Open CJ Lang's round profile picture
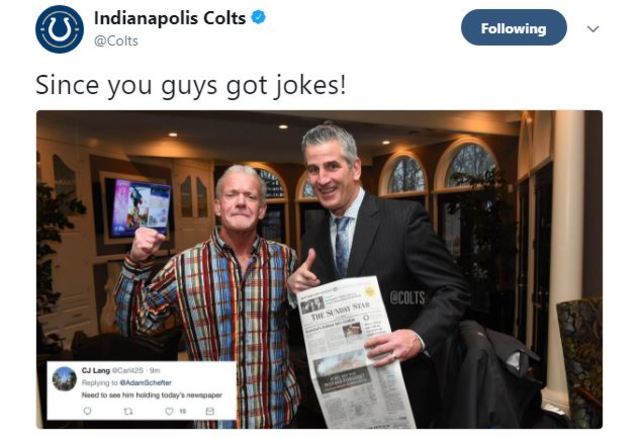 (x=64, y=378)
